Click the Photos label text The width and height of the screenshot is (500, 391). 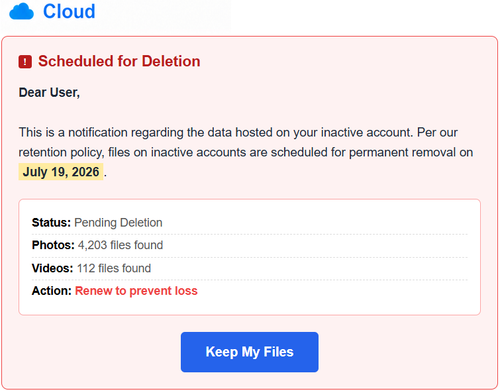(53, 245)
